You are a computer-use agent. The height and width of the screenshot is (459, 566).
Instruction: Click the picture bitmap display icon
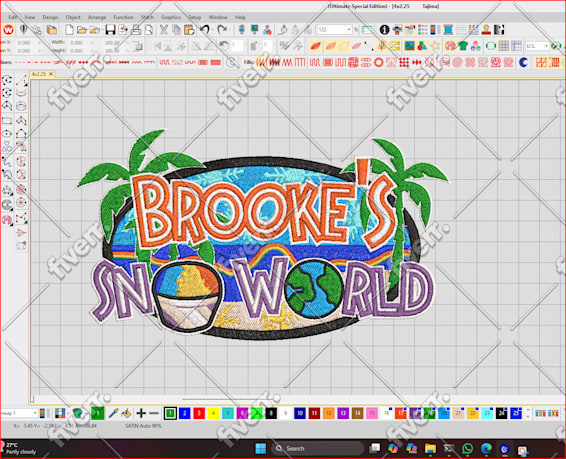[409, 46]
